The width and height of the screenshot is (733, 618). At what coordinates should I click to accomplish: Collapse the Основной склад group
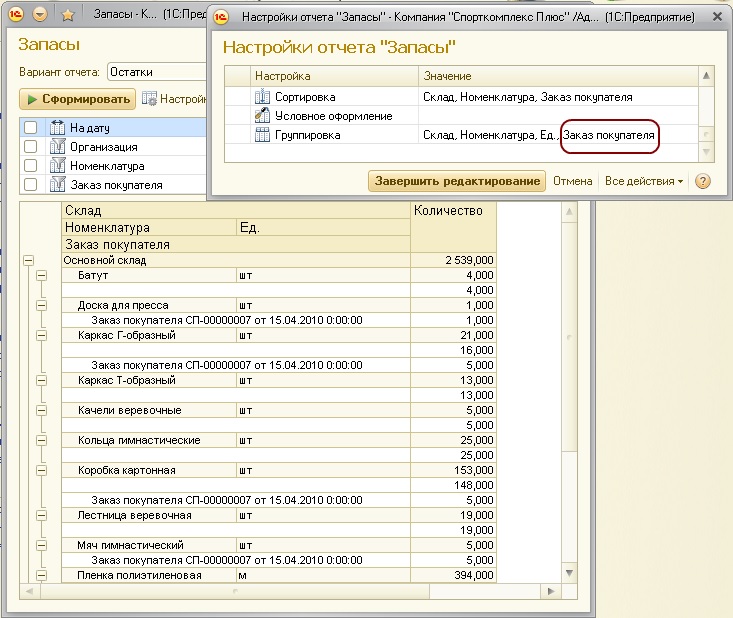tap(27, 260)
